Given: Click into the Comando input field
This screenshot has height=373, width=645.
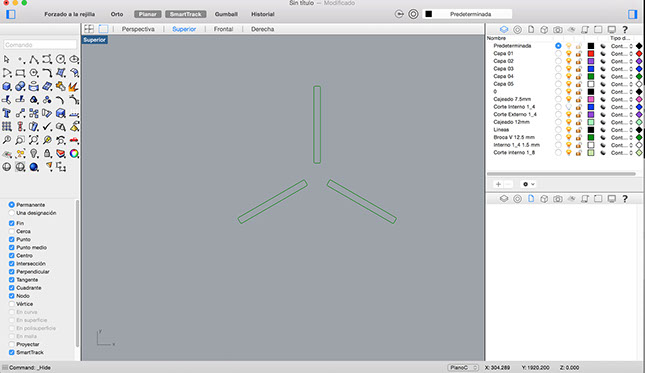Looking at the screenshot, I should 40,45.
